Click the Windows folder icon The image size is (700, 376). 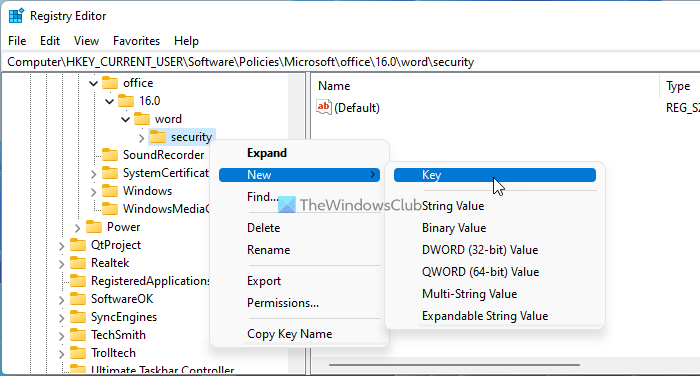pos(110,191)
